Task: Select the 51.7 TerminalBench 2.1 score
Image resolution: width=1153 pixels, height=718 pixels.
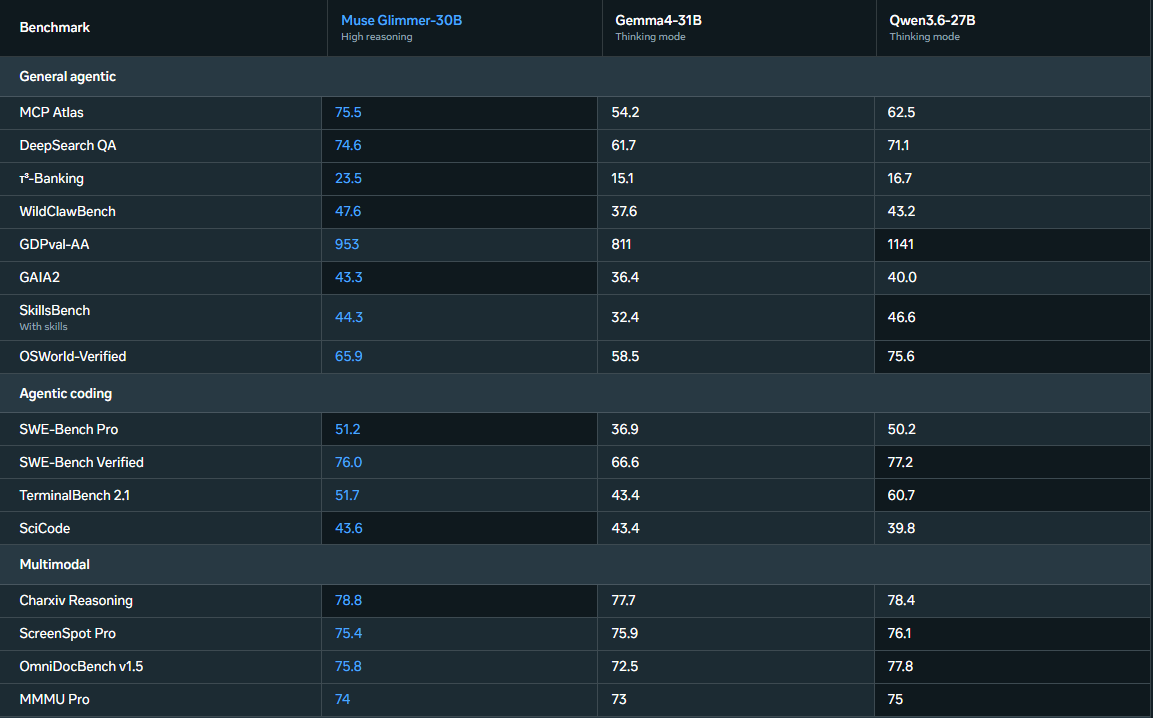Action: click(x=346, y=495)
